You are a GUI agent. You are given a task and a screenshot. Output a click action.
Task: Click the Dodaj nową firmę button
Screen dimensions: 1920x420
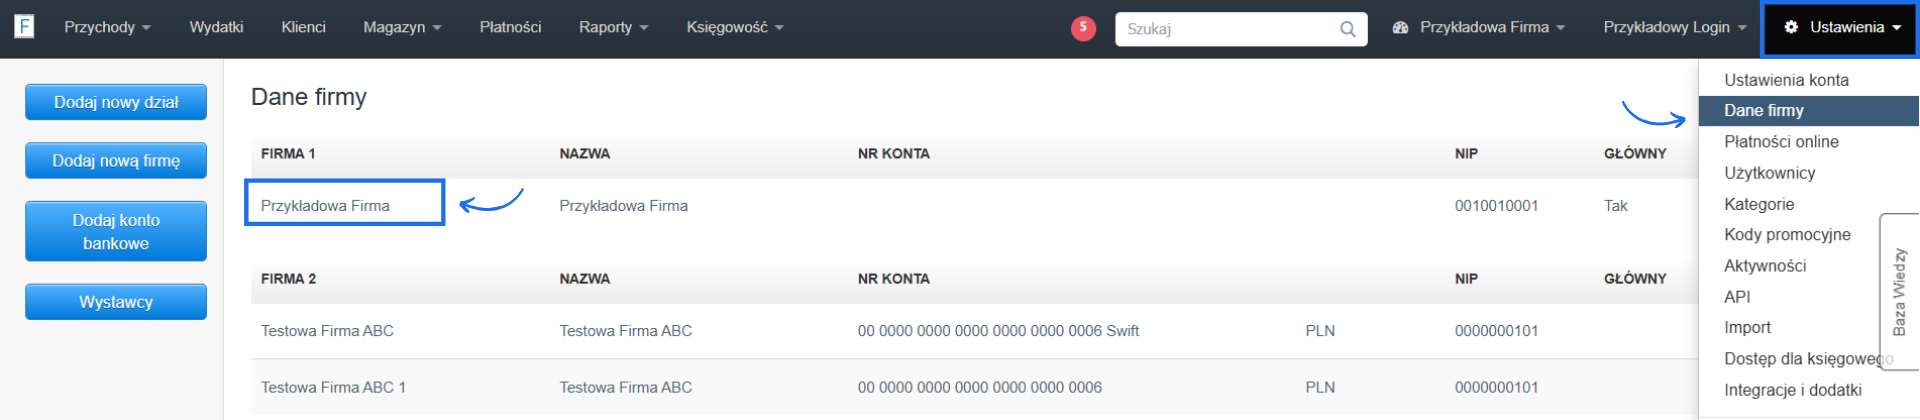point(116,160)
